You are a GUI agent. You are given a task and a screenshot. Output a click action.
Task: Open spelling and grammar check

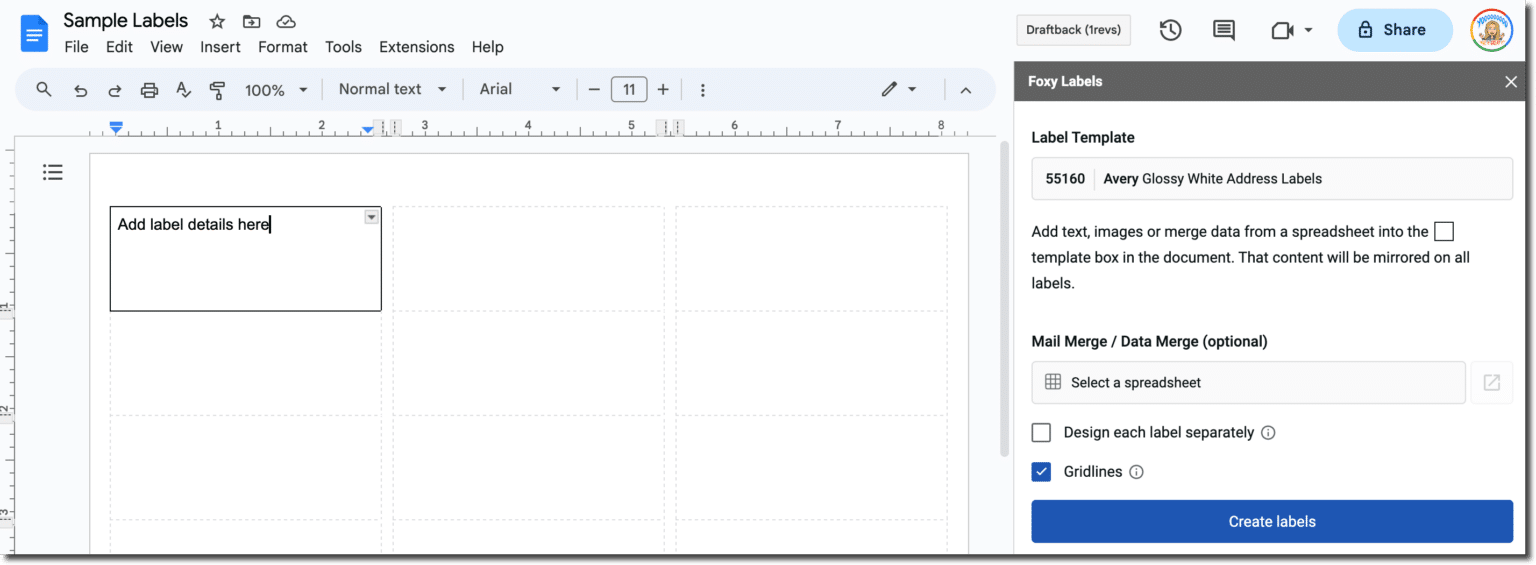pos(183,90)
